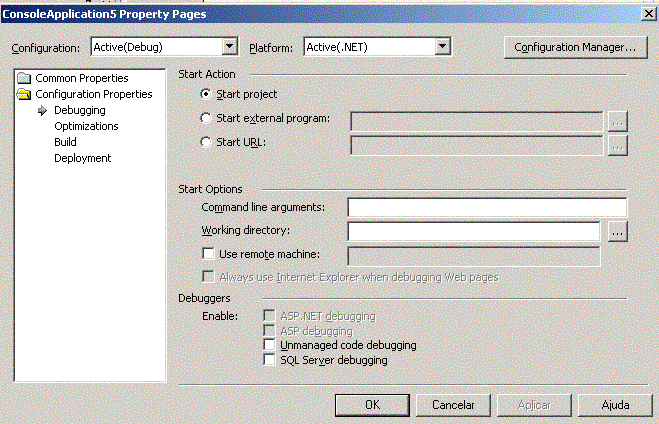Choose the Start URL radio option
659x424 pixels.
206,142
